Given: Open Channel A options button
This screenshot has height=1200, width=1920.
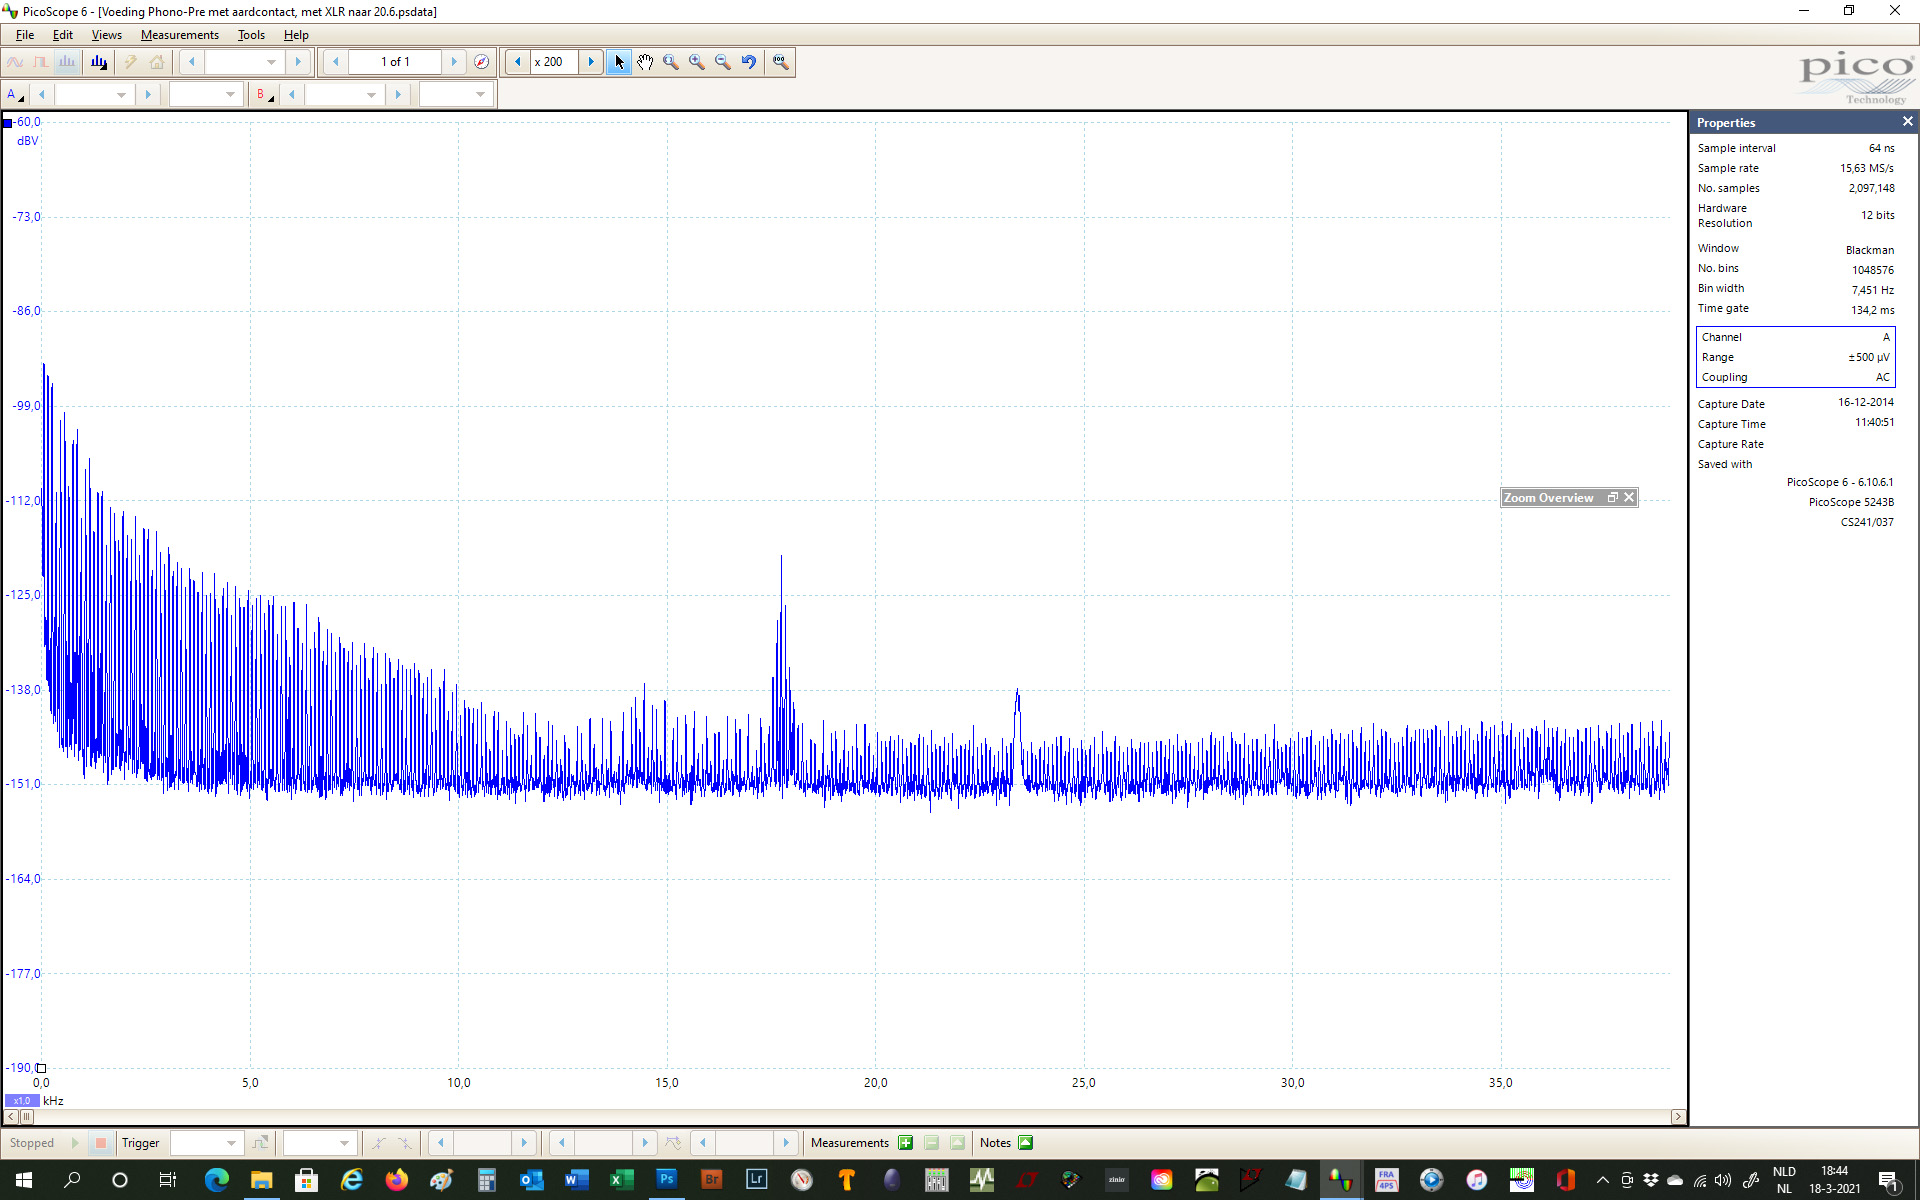Looking at the screenshot, I should (15, 94).
